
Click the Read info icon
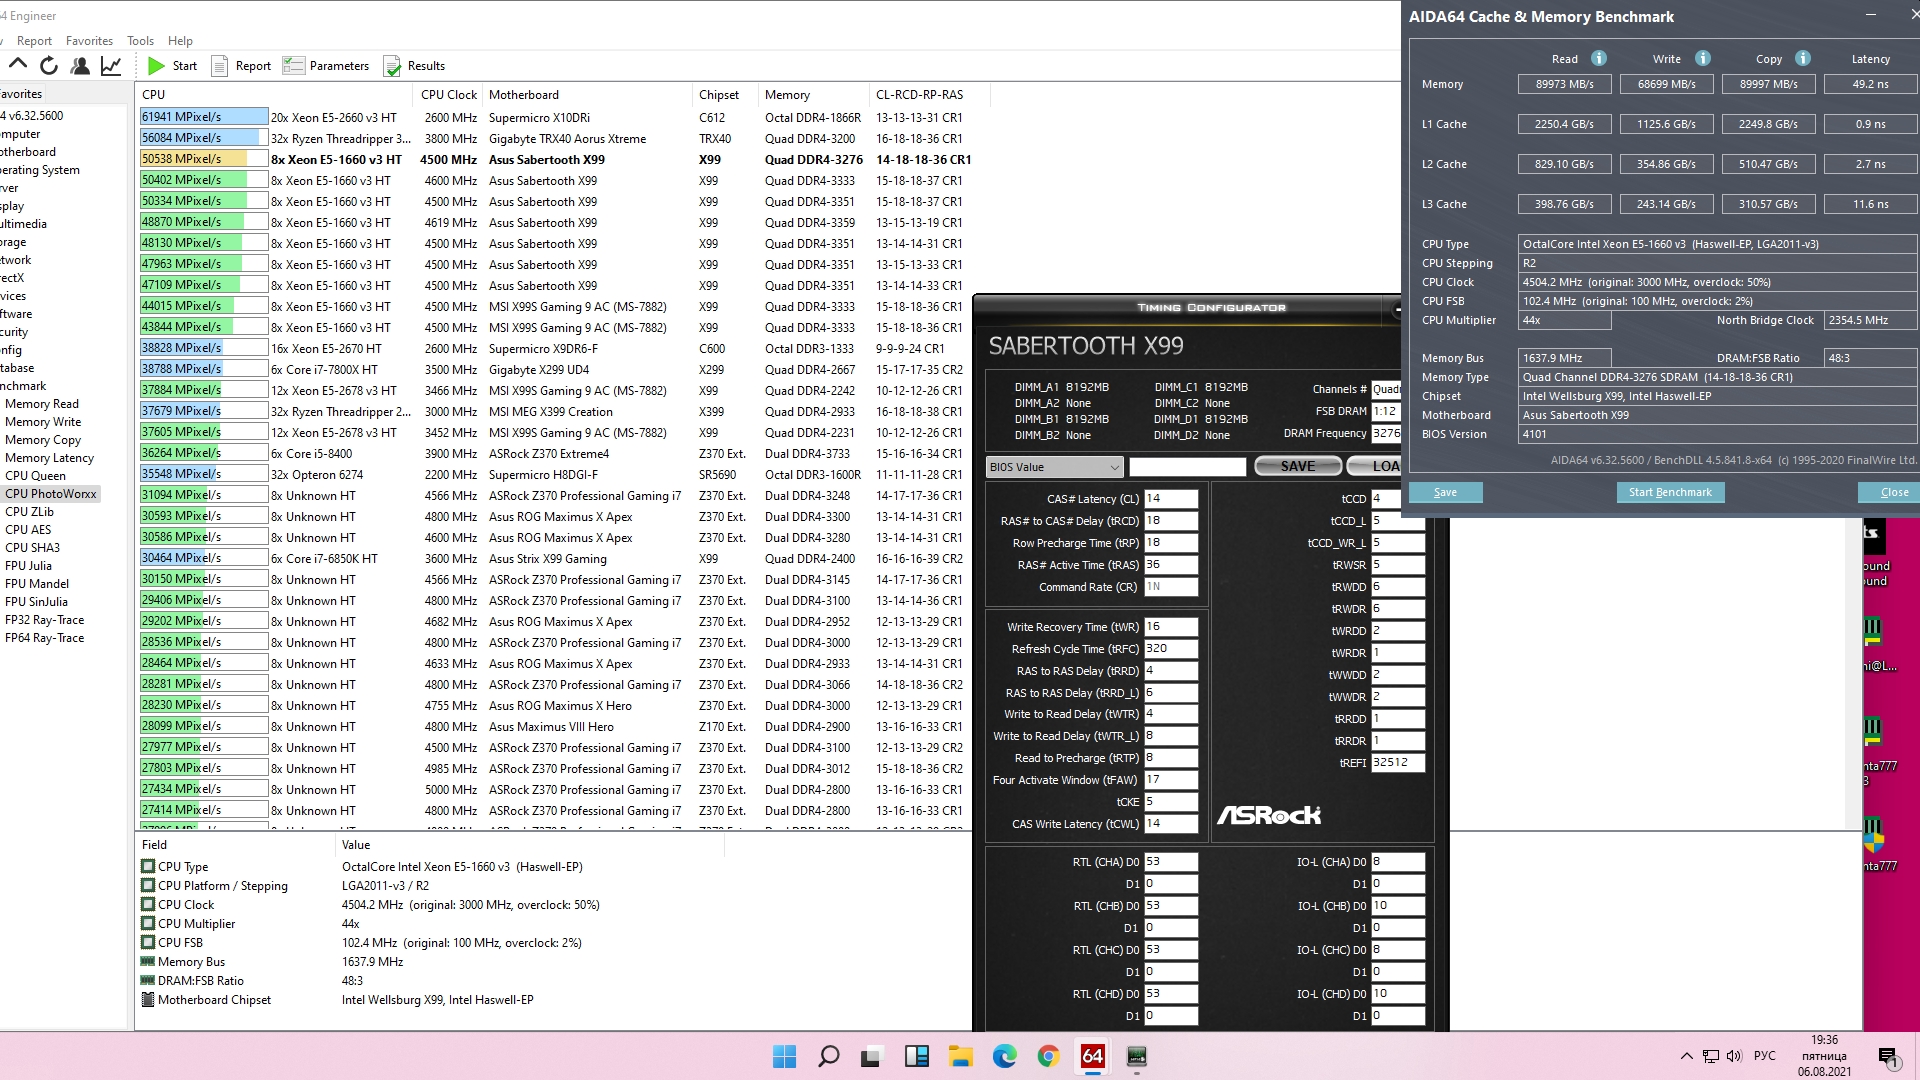(1599, 58)
